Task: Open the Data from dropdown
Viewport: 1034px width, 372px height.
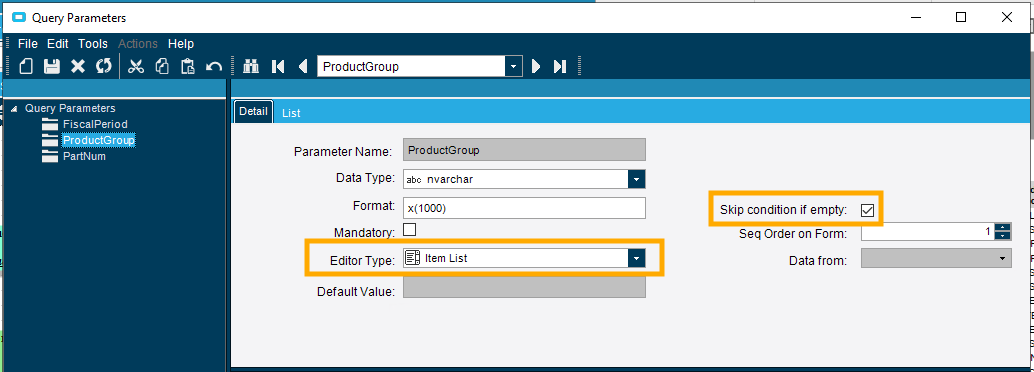Action: point(1003,258)
